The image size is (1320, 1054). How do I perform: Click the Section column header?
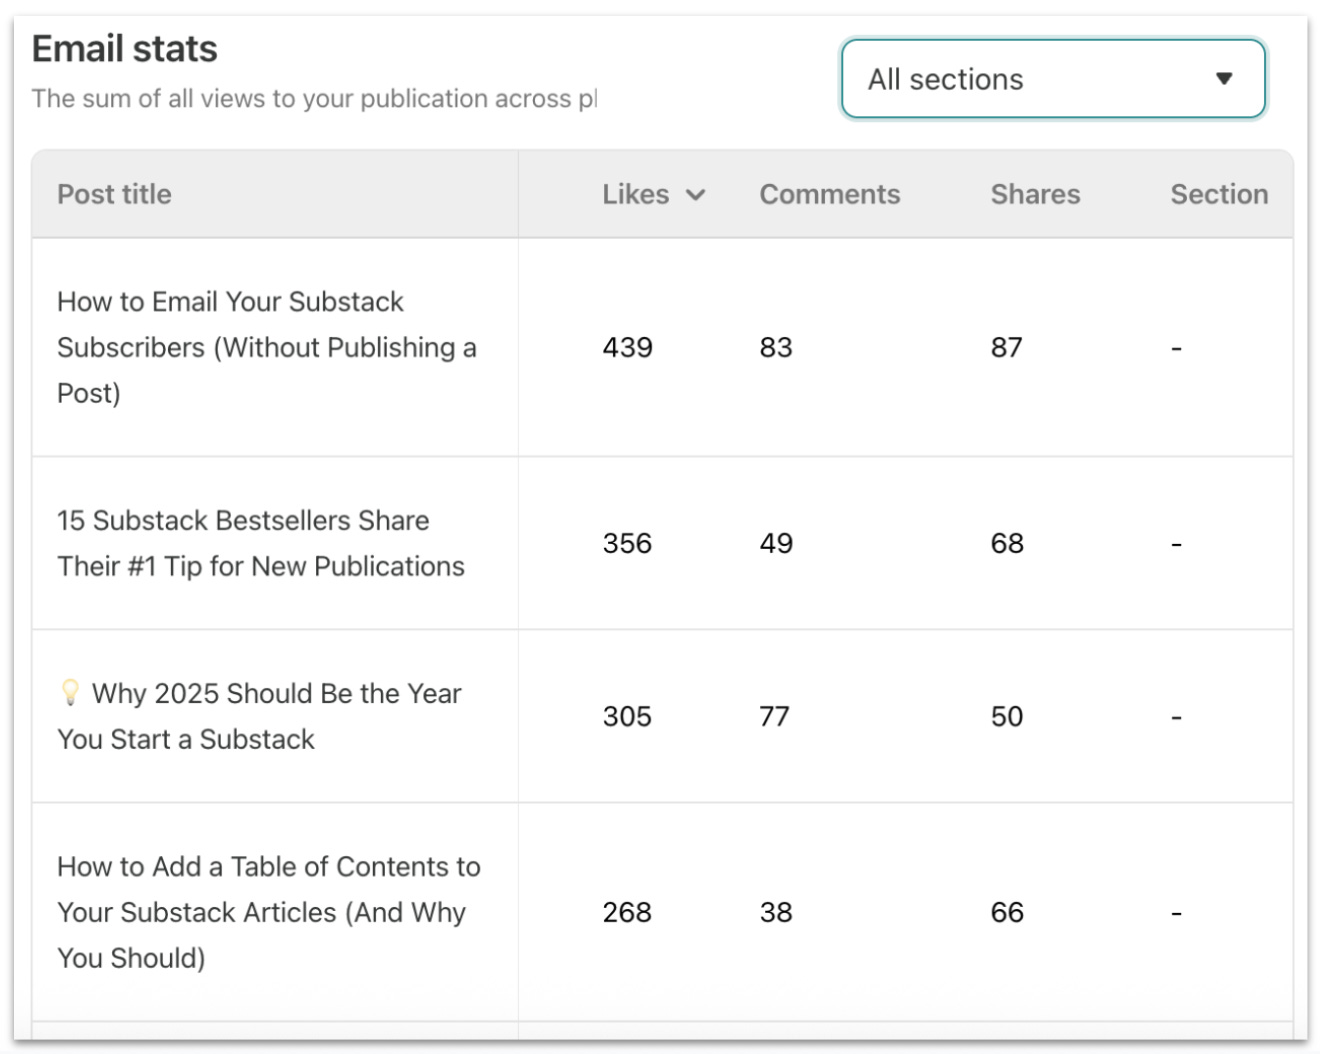click(x=1219, y=194)
